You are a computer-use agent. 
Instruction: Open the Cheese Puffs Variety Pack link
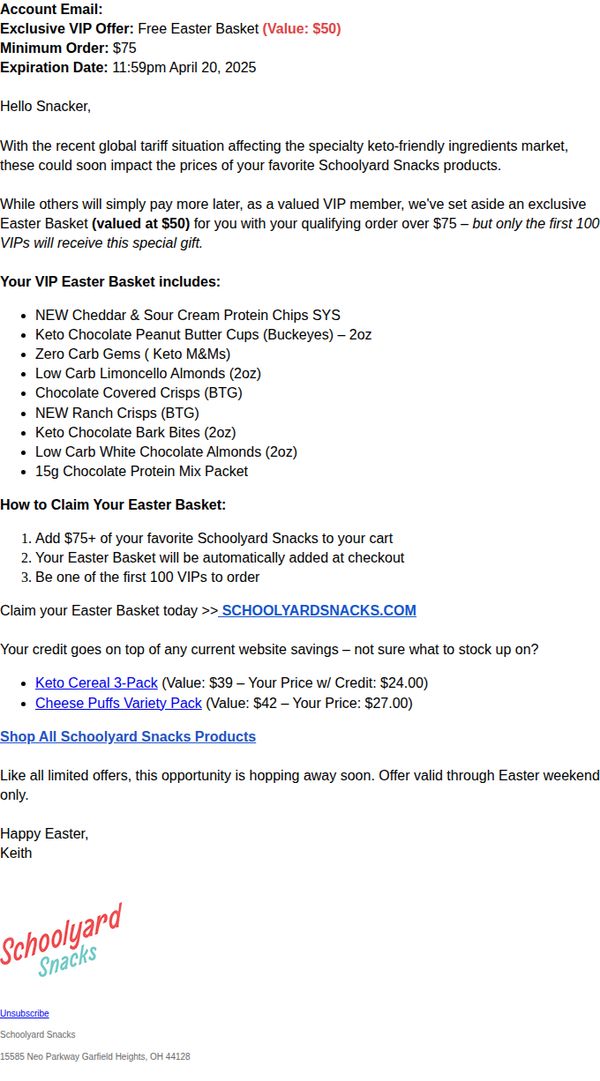(x=119, y=703)
